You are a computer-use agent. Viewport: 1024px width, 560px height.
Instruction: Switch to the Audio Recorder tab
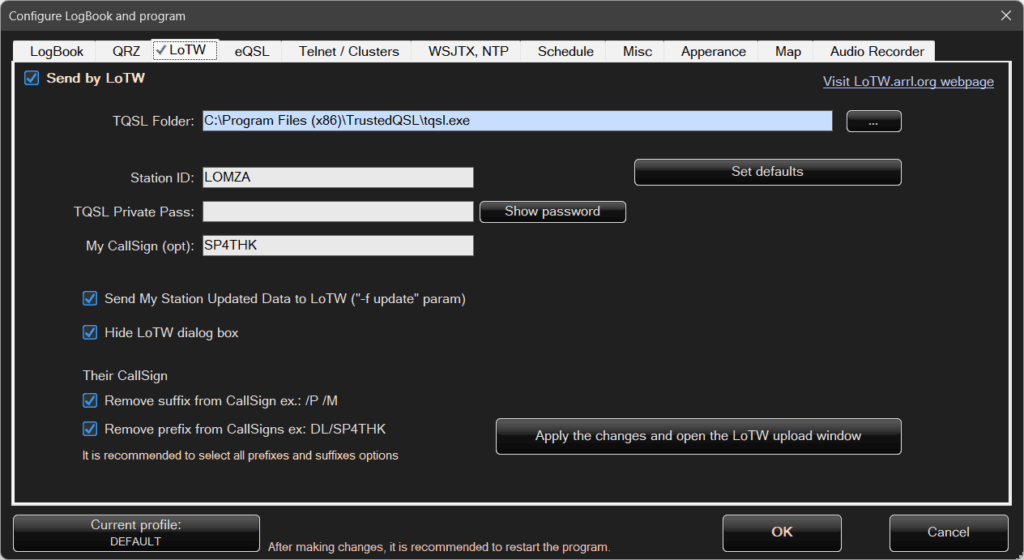click(875, 51)
